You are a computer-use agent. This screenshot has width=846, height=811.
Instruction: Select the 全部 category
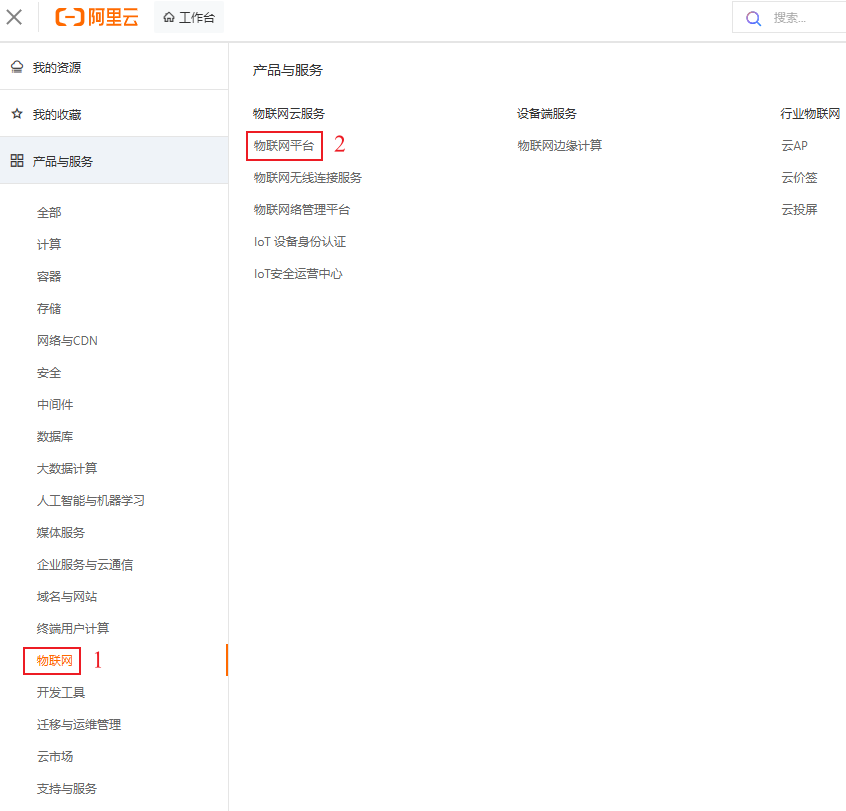[49, 212]
